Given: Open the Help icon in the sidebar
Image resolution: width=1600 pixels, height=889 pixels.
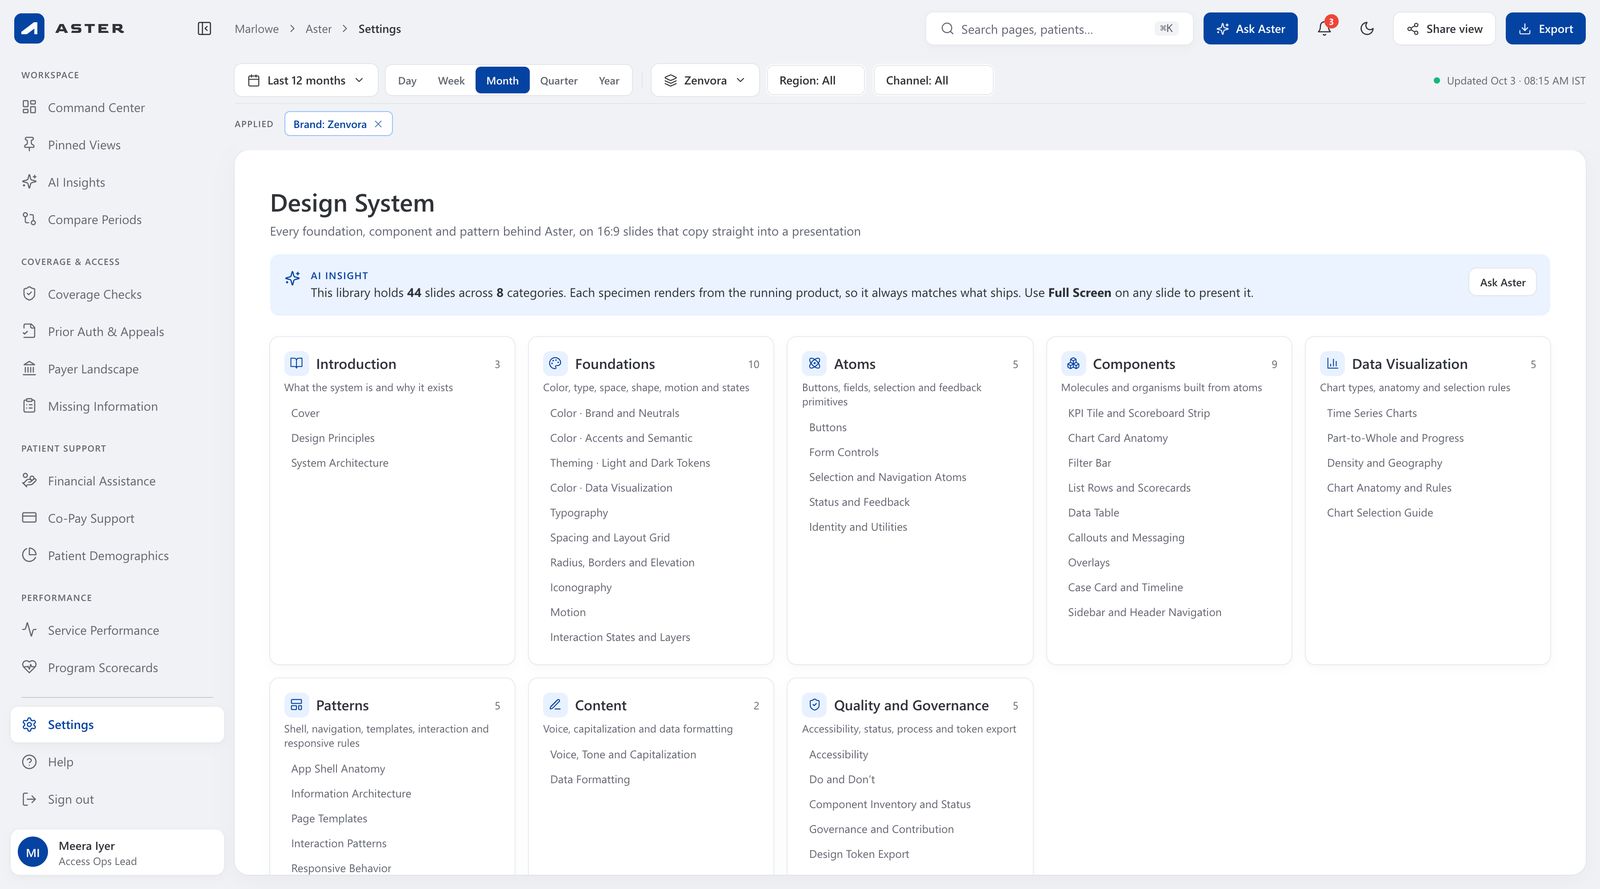Looking at the screenshot, I should click(29, 762).
